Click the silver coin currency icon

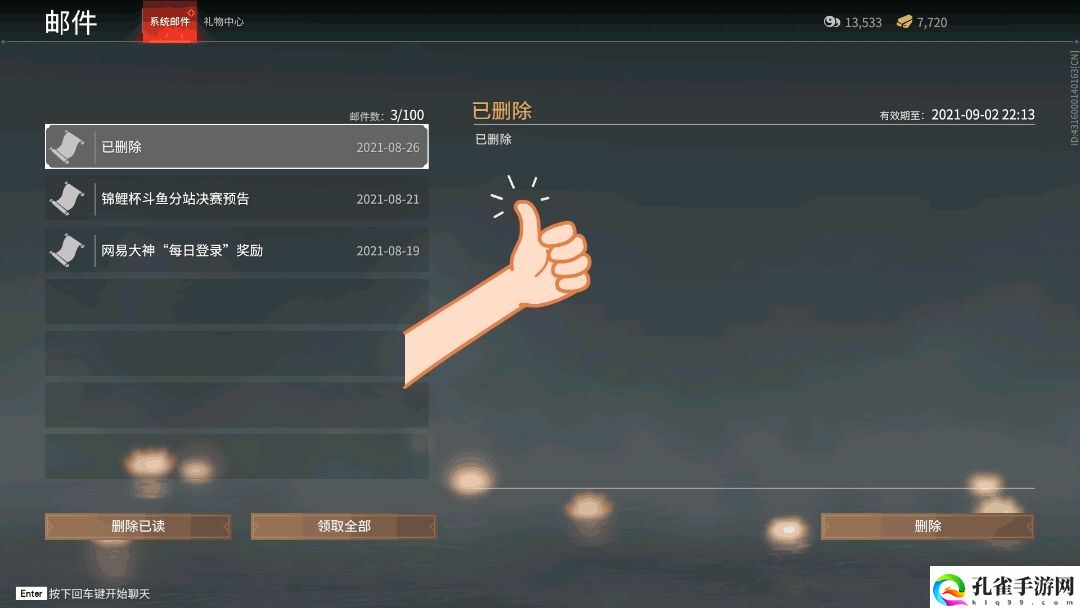(x=831, y=22)
